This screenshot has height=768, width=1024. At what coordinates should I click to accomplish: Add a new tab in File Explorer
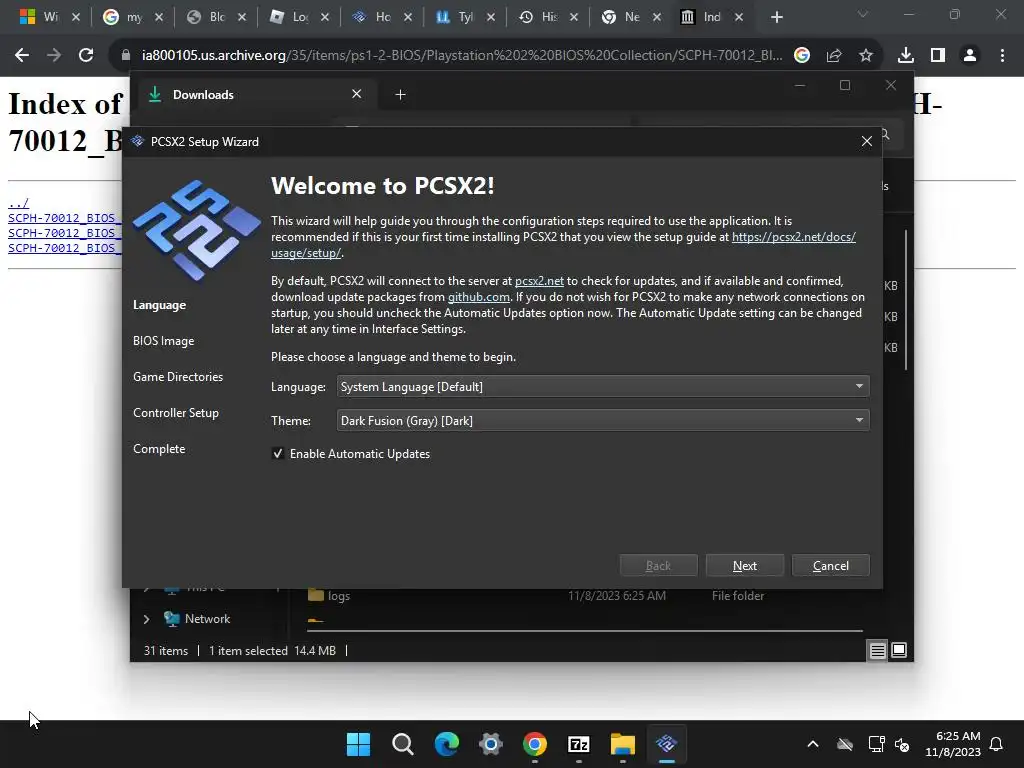click(x=400, y=95)
